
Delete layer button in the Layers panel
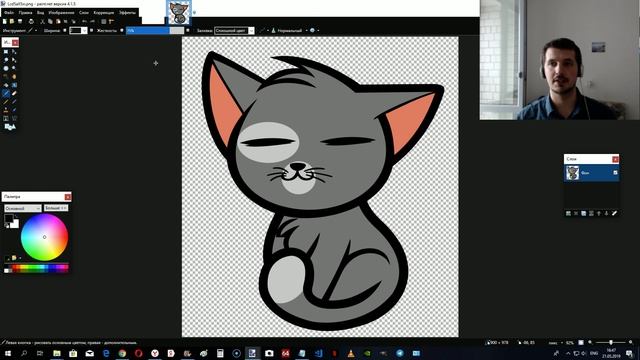pyautogui.click(x=576, y=213)
